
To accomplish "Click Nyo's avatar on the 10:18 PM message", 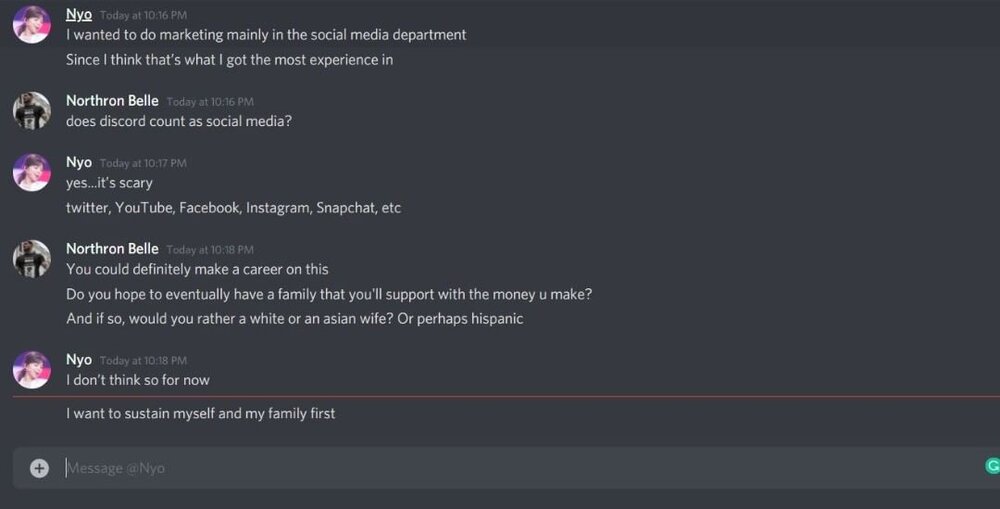I will (32, 370).
